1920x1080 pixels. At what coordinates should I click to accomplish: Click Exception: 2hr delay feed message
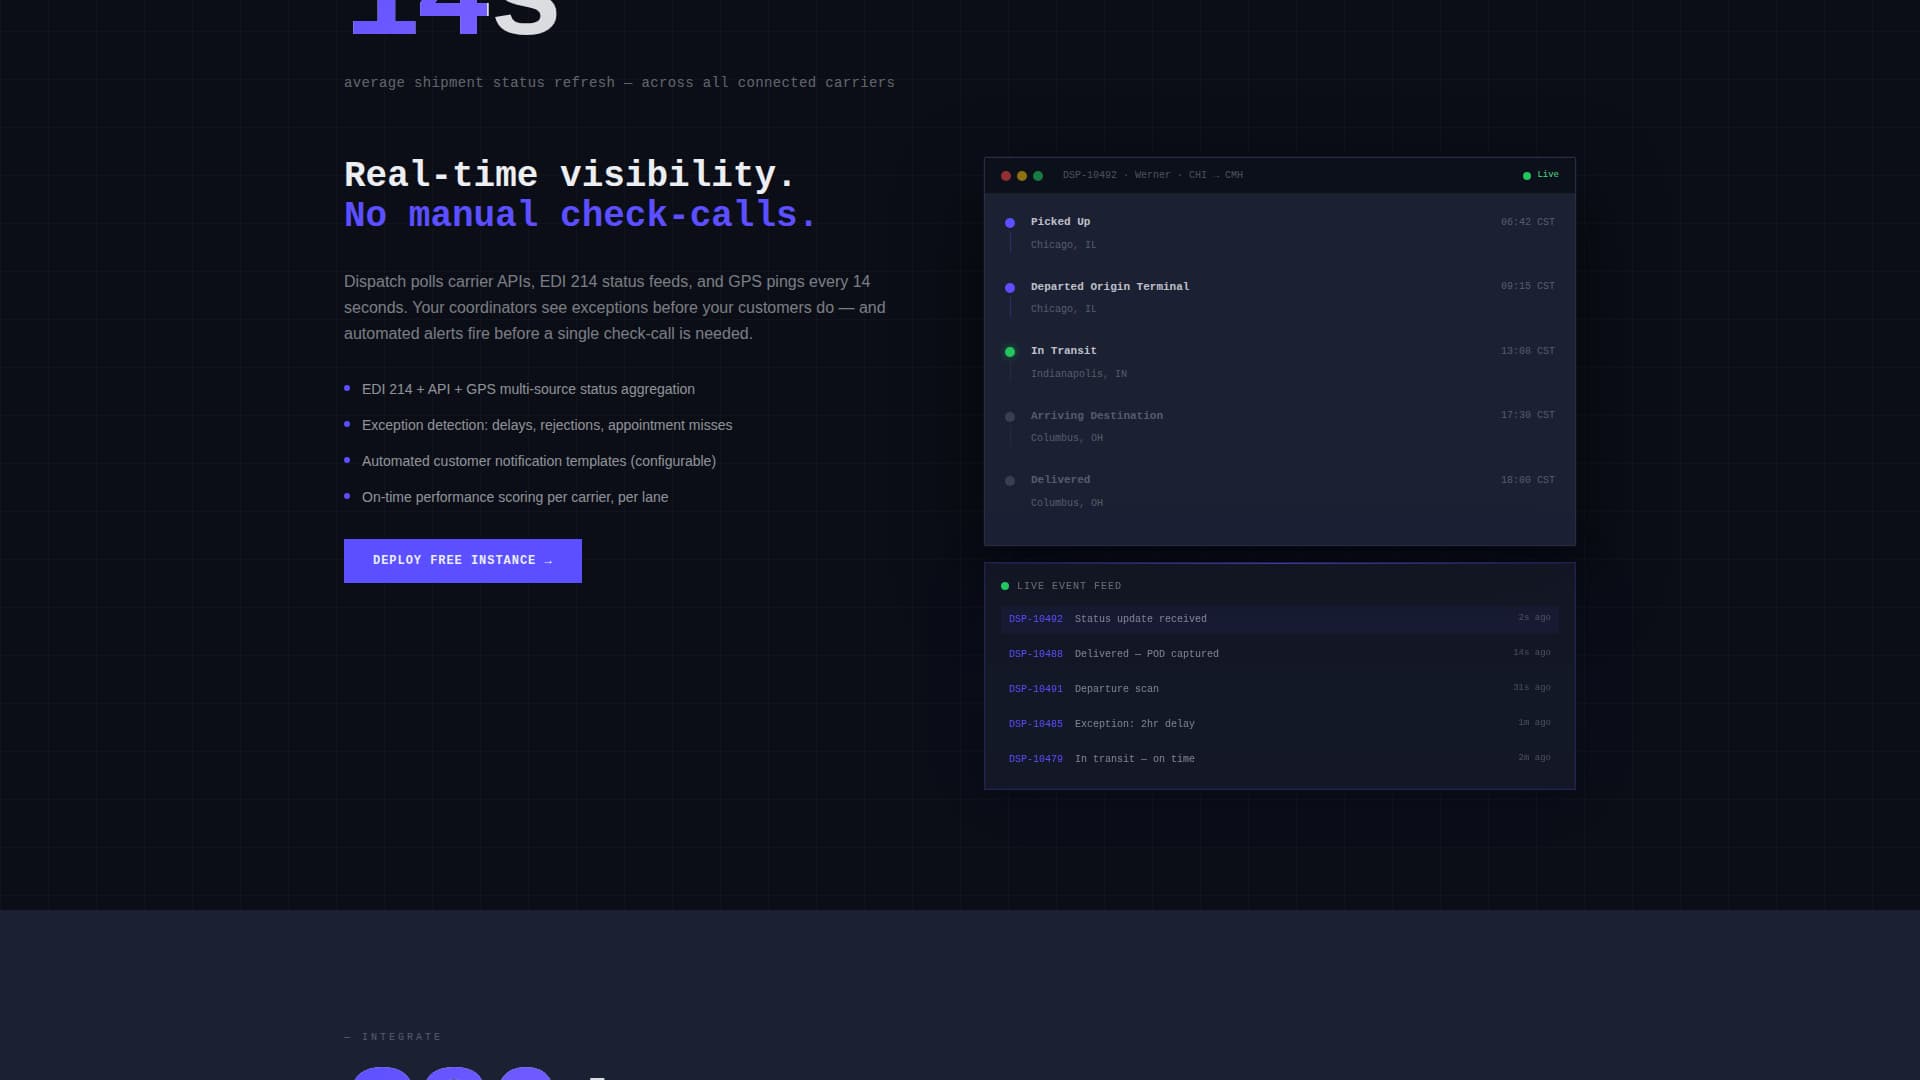click(x=1135, y=724)
